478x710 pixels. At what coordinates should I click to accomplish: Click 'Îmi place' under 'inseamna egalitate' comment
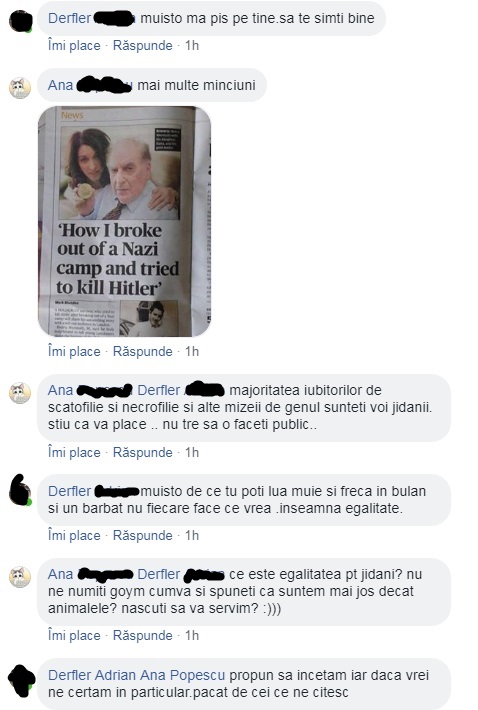pos(74,535)
